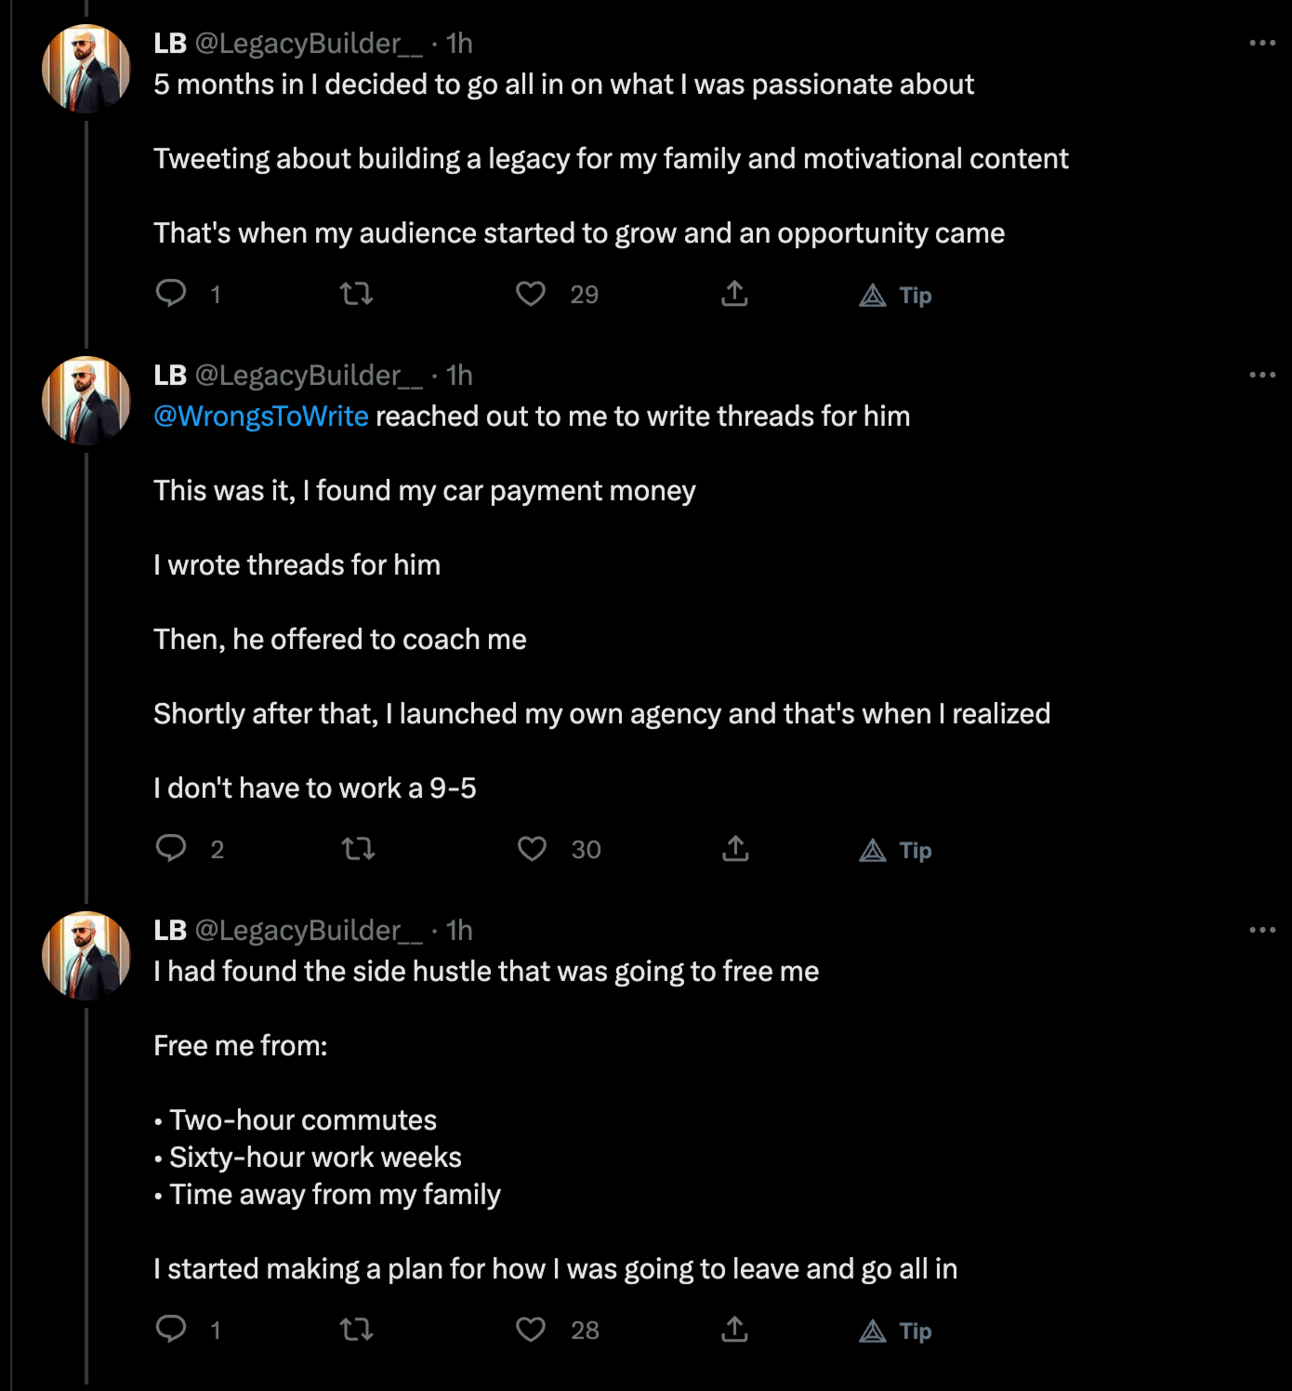The height and width of the screenshot is (1391, 1292).
Task: Tip on the tweet about launching agency
Action: click(x=896, y=850)
